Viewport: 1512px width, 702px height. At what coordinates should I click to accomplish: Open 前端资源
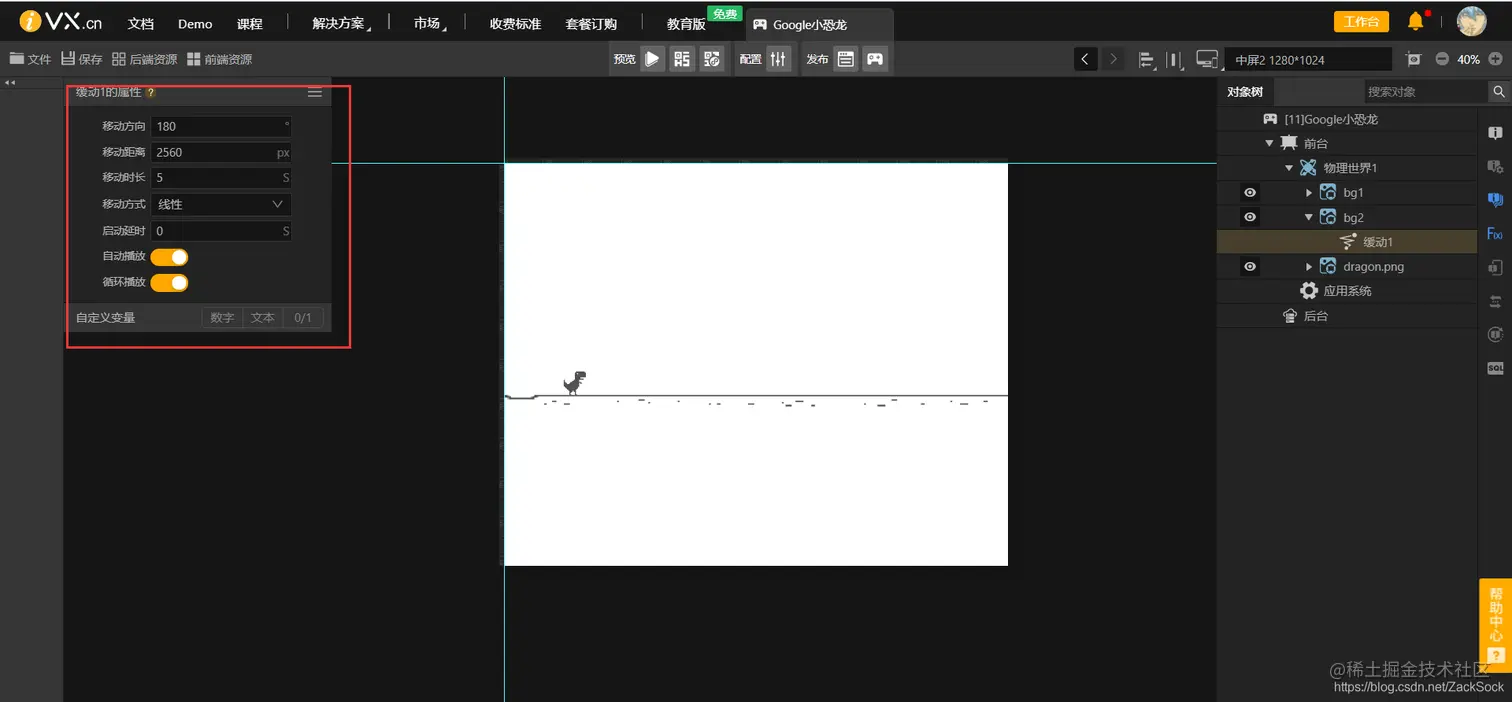click(219, 59)
